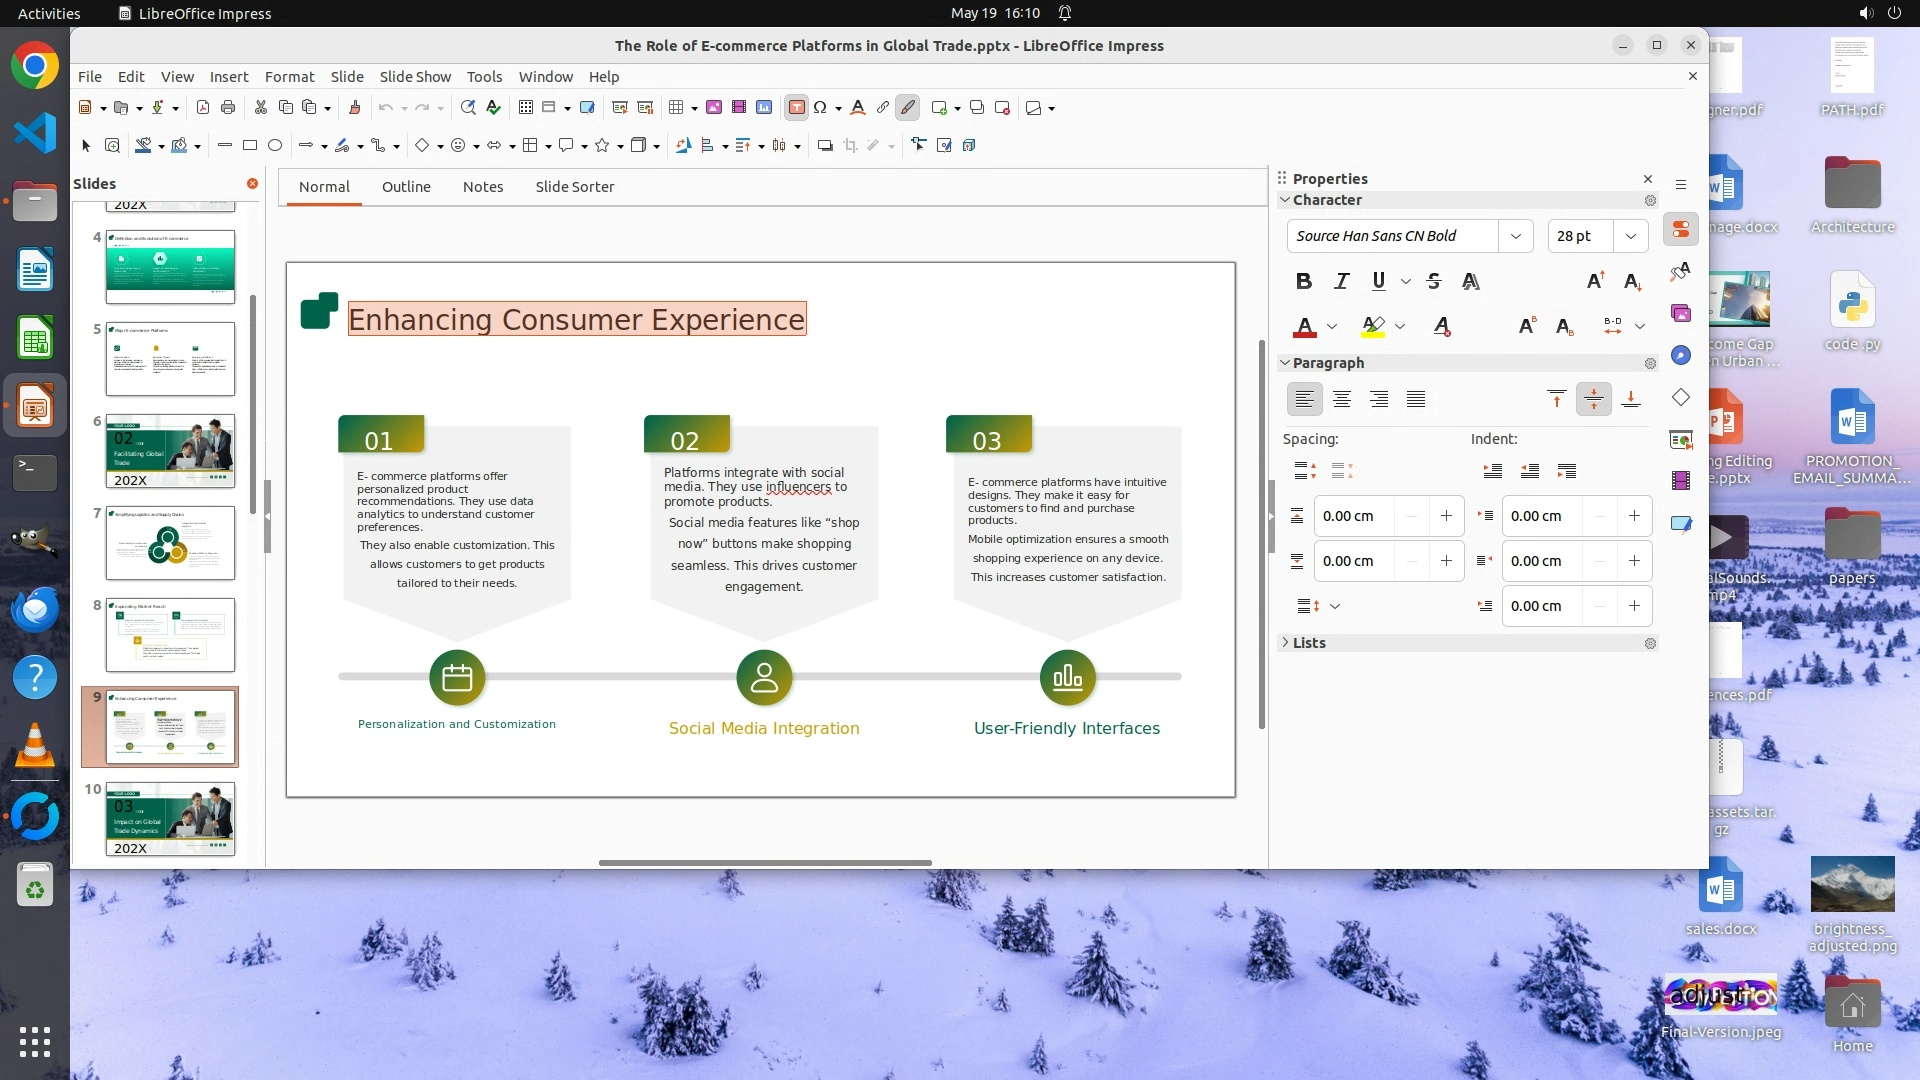Toggle Strikethrough formatting button
The height and width of the screenshot is (1080, 1920).
click(1433, 281)
